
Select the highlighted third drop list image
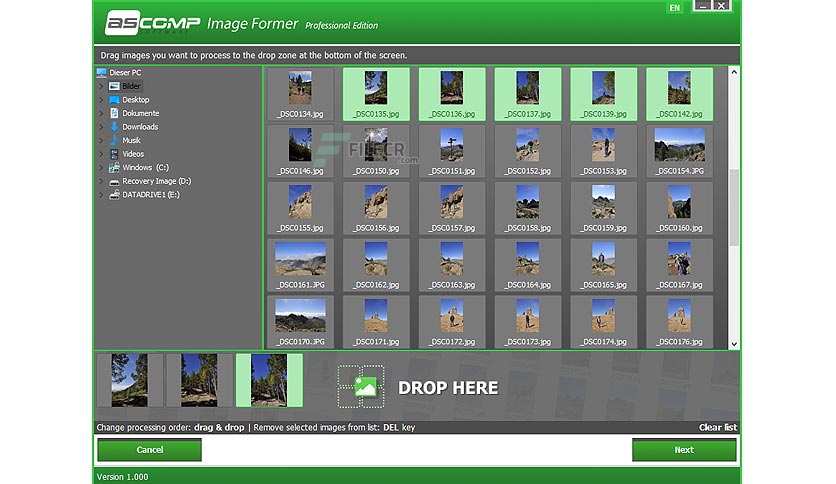(x=269, y=380)
